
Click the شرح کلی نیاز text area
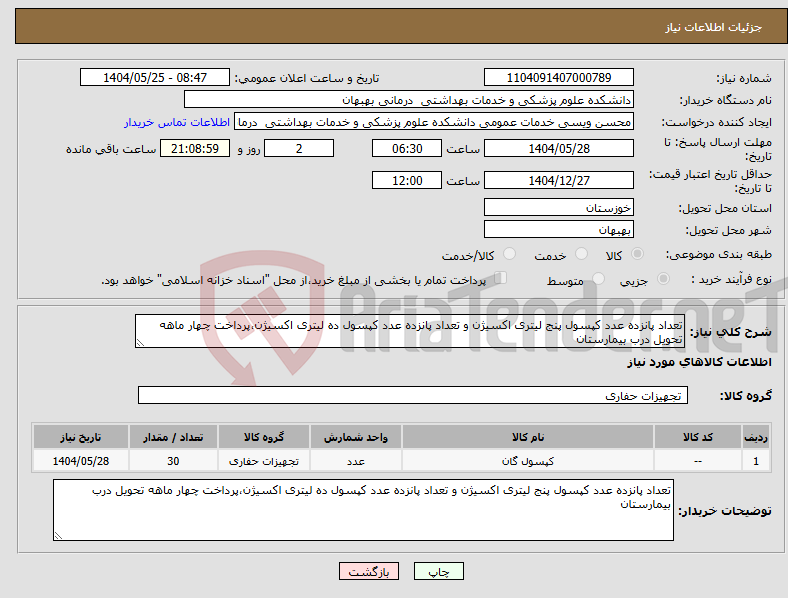click(410, 331)
